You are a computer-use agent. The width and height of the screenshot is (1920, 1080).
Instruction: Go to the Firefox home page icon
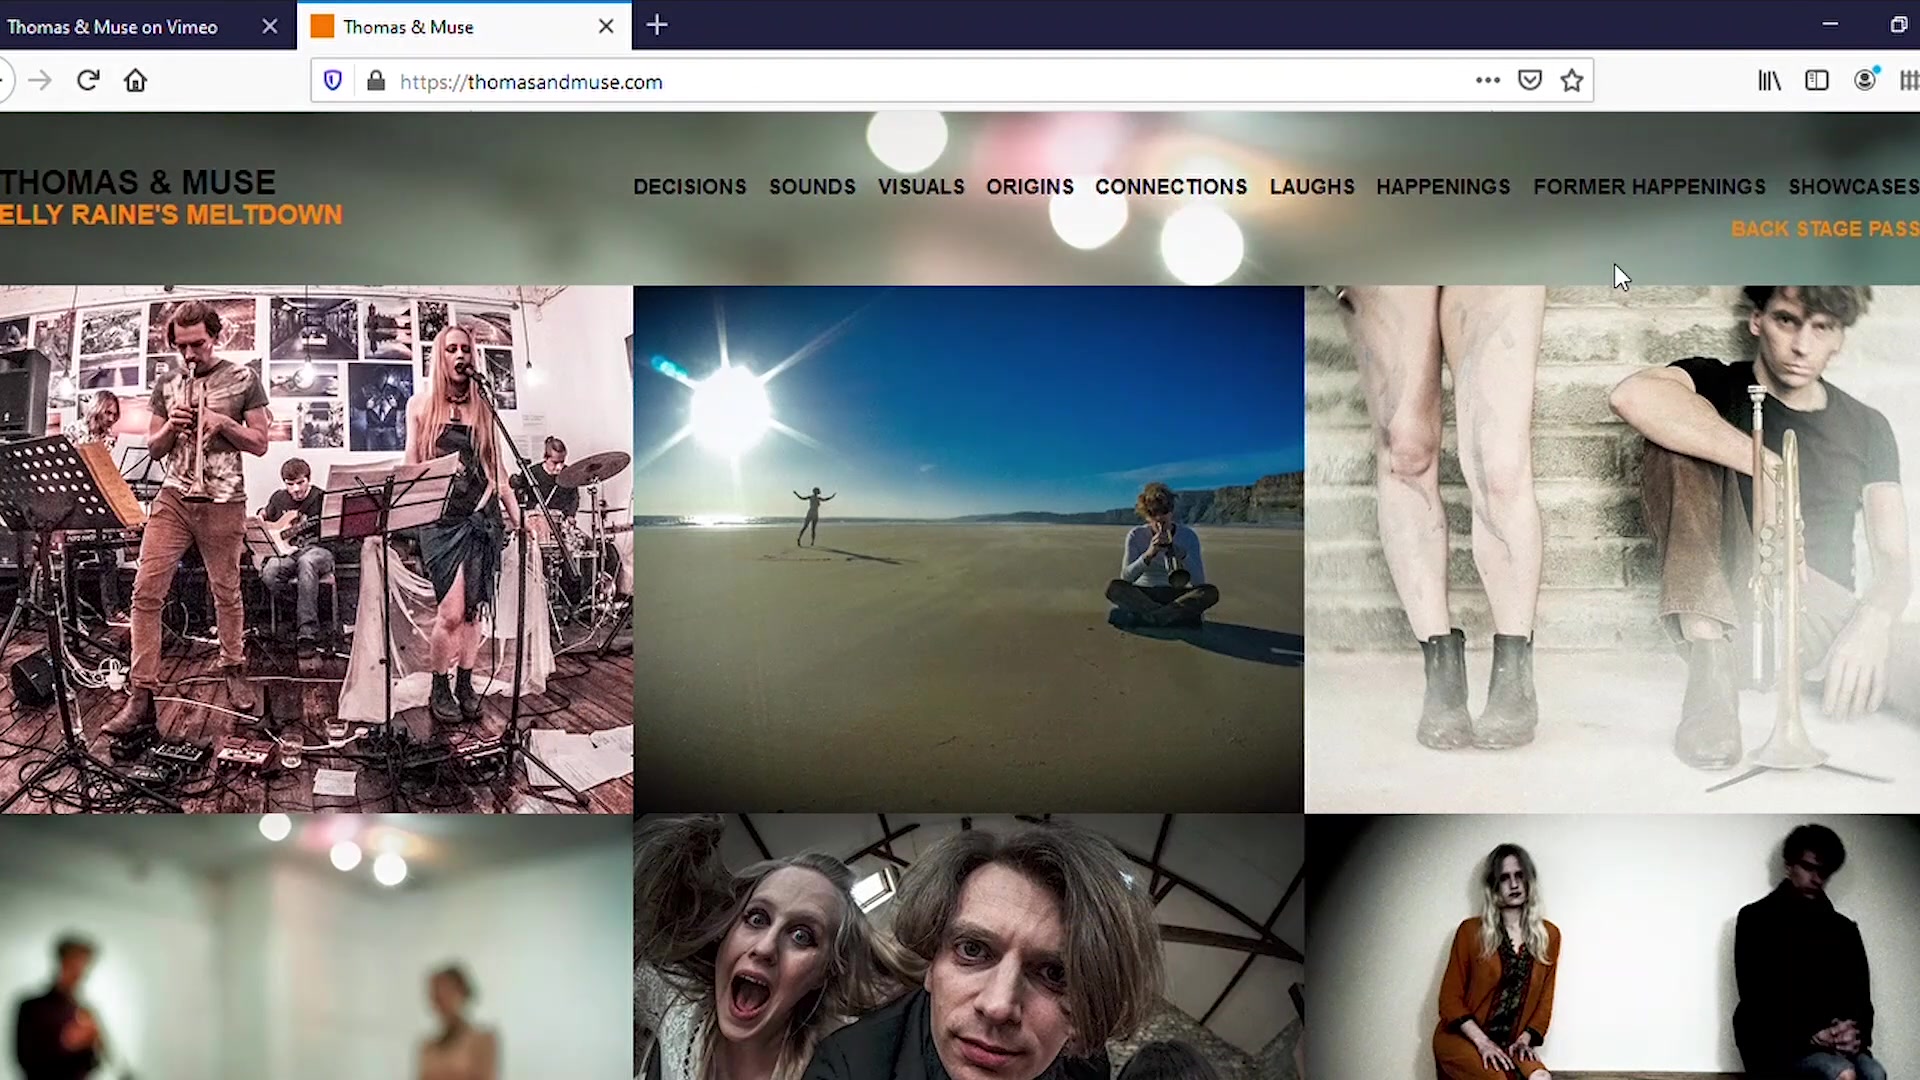[136, 80]
